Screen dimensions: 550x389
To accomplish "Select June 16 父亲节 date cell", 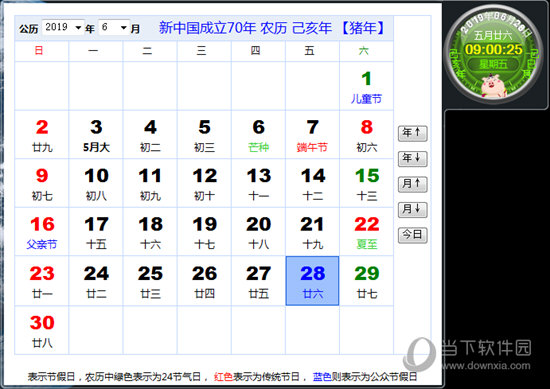I will [x=42, y=232].
